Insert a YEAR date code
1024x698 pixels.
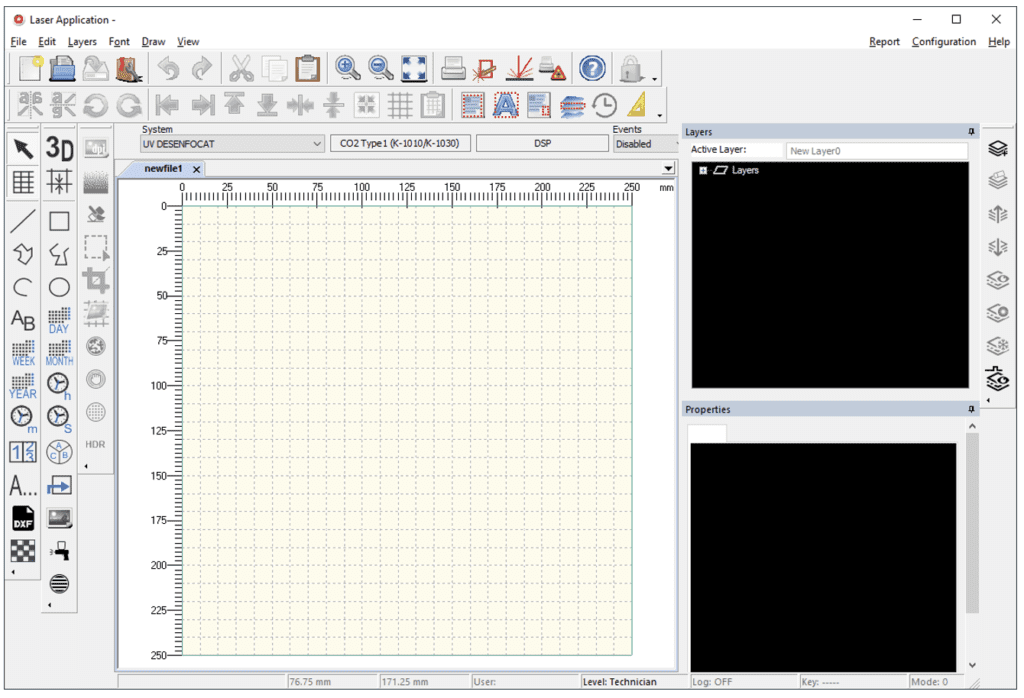(23, 386)
